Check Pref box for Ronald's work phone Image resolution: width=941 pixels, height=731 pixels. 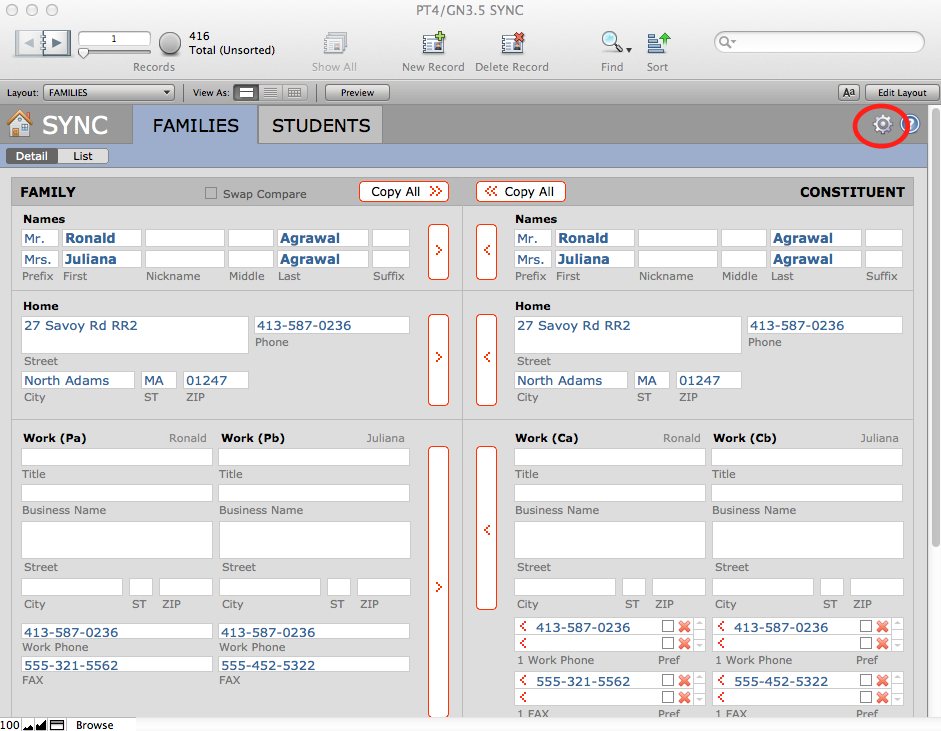667,627
